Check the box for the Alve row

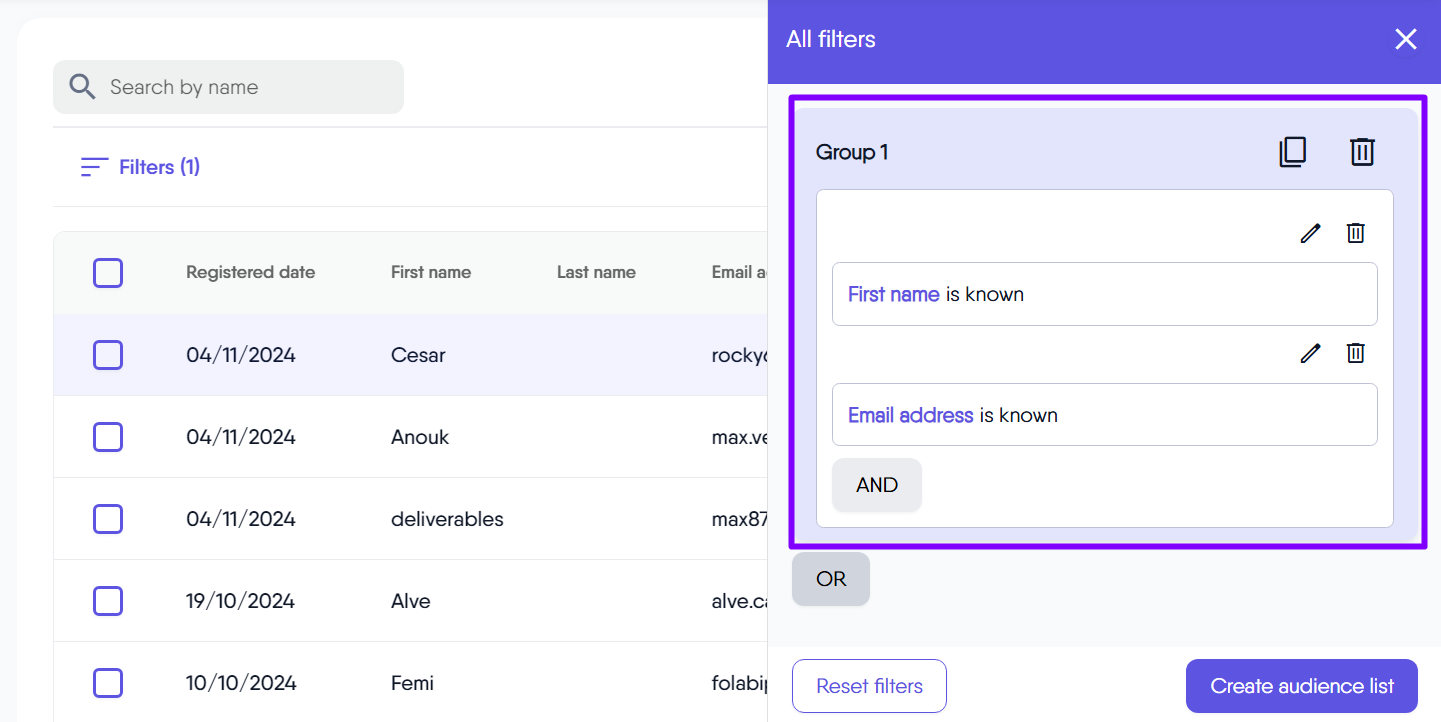pos(108,601)
